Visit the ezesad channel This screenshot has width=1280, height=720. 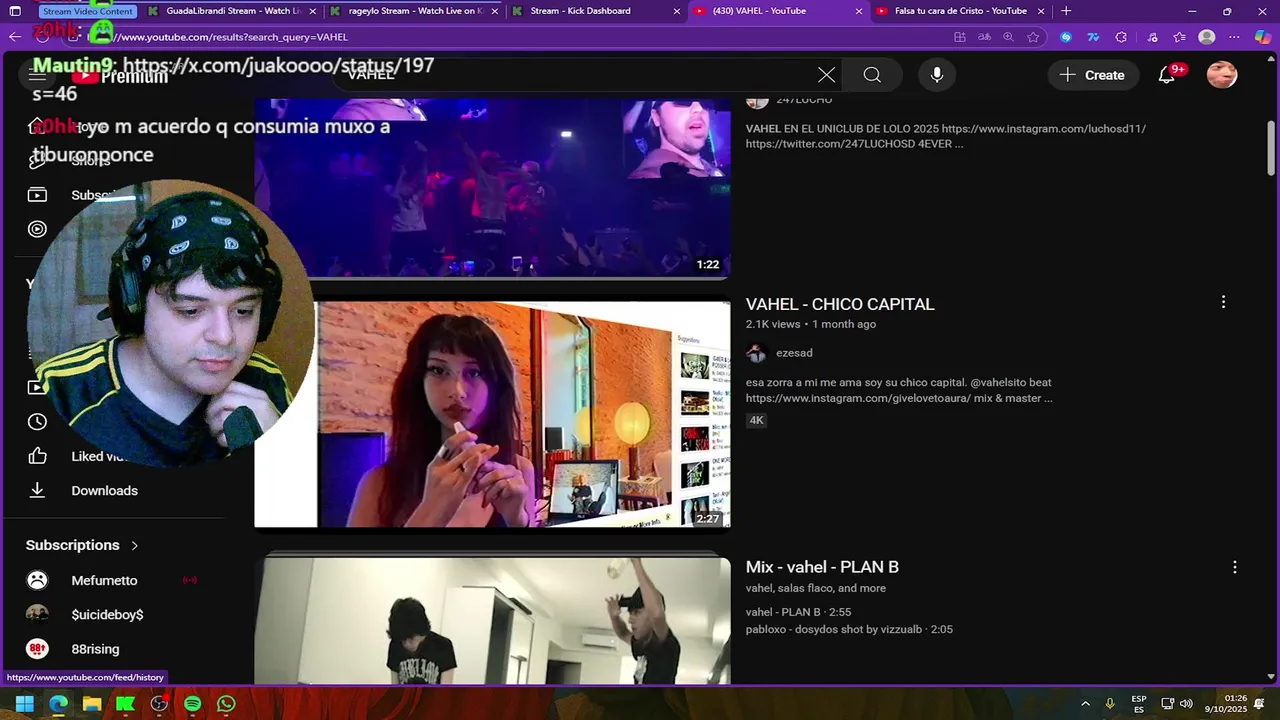coord(794,353)
